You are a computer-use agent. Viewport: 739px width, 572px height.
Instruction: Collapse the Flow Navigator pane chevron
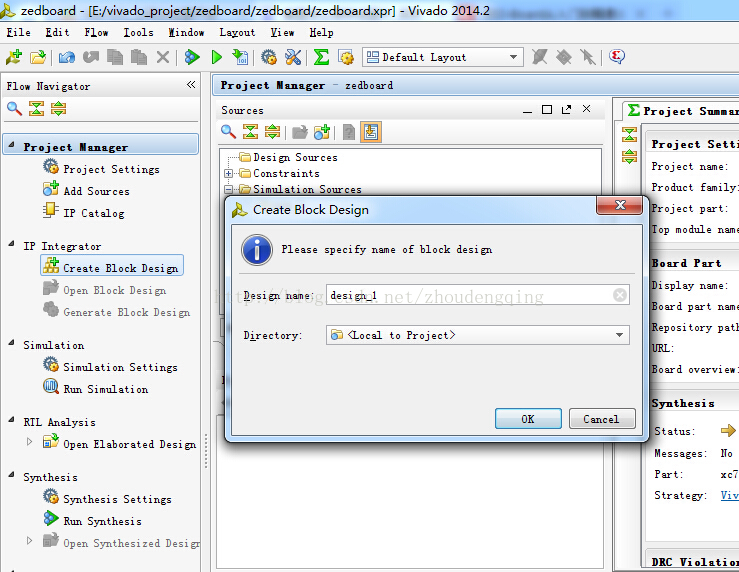pyautogui.click(x=191, y=84)
